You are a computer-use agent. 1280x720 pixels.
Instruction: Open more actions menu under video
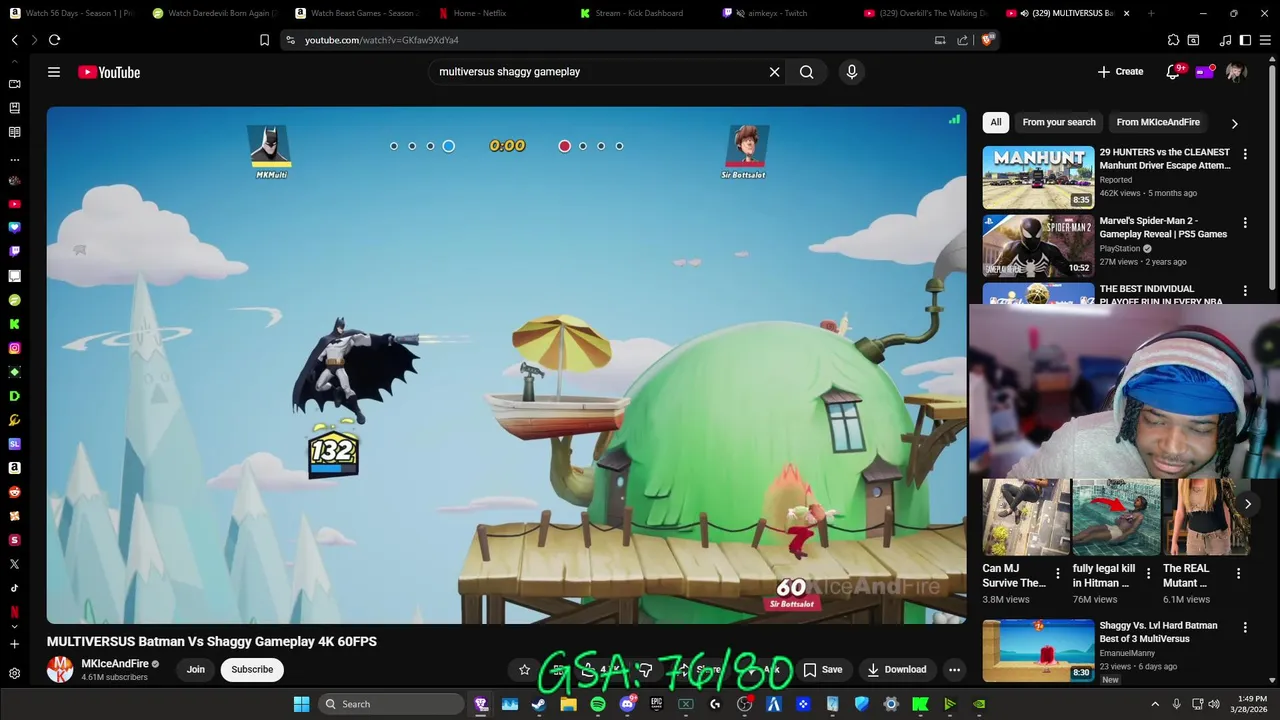pos(954,670)
